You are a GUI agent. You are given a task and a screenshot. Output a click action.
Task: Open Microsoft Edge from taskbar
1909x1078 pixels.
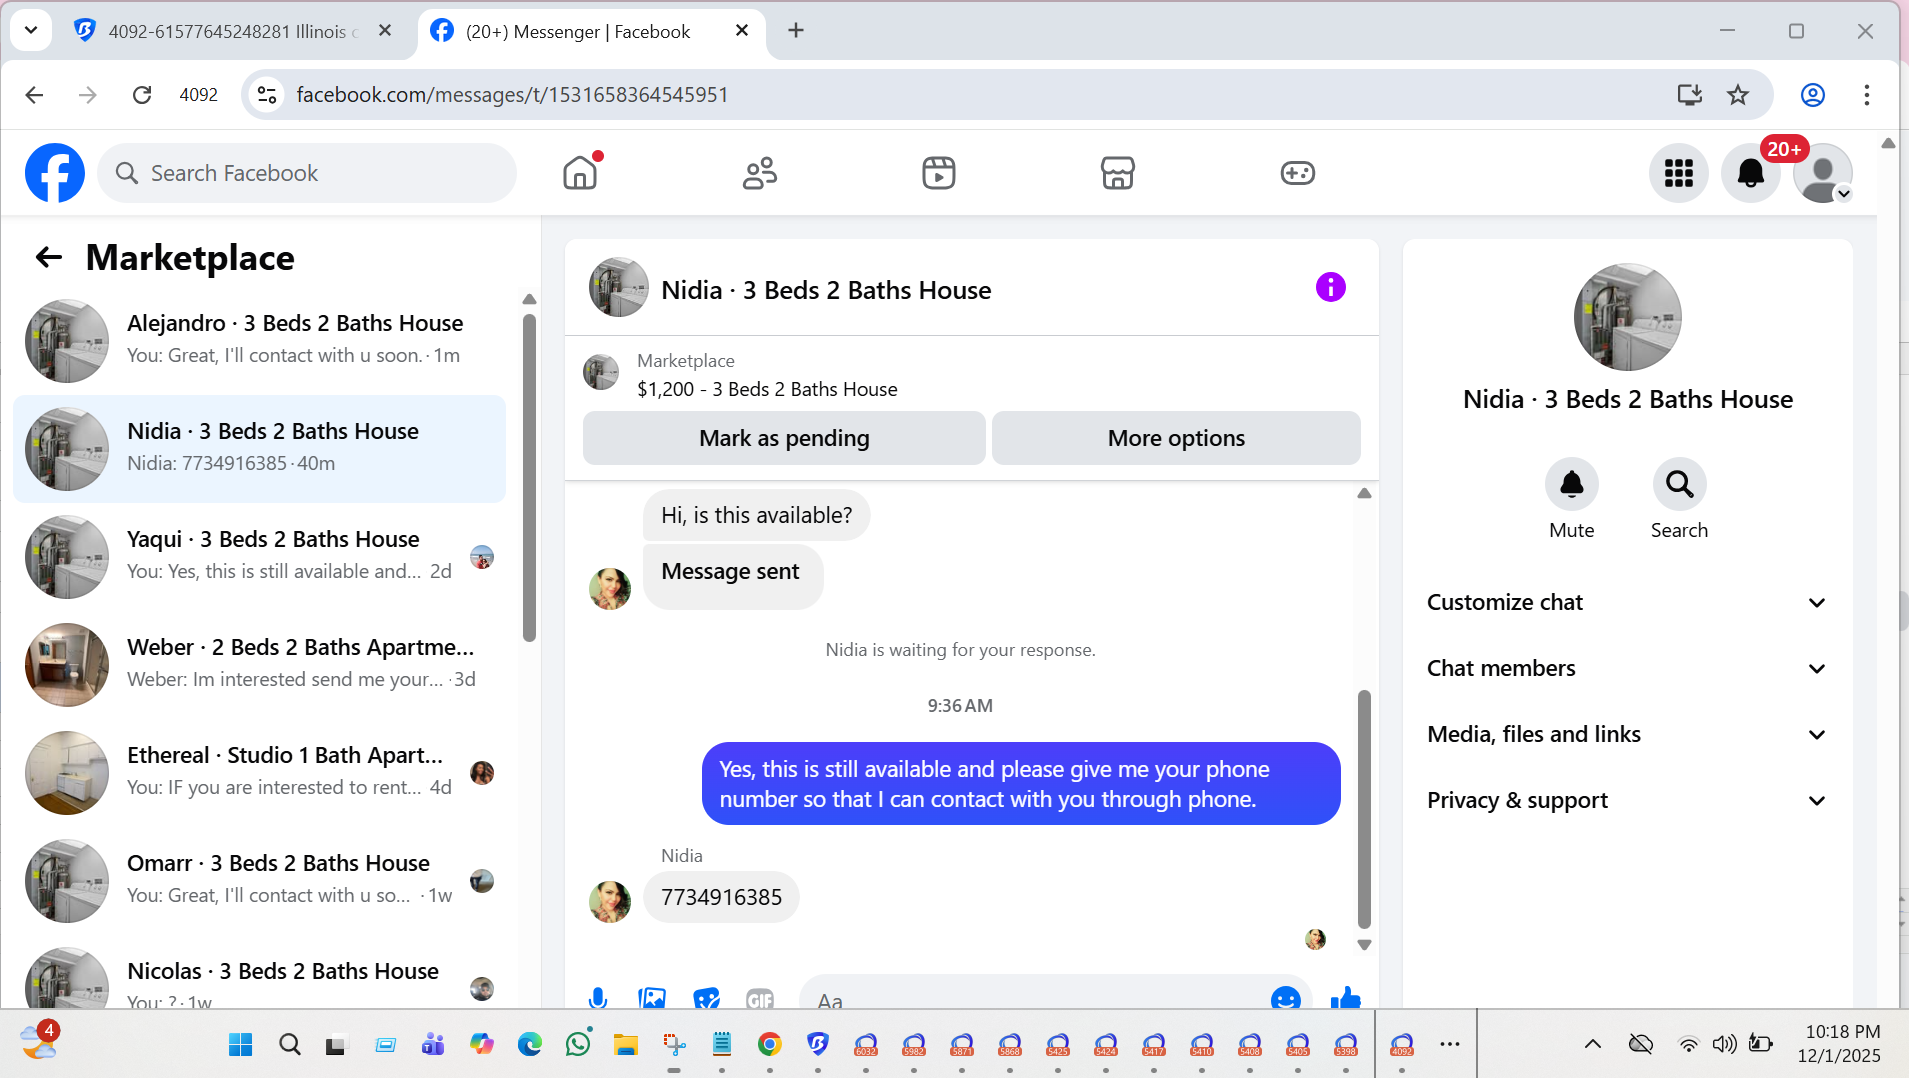(x=530, y=1045)
